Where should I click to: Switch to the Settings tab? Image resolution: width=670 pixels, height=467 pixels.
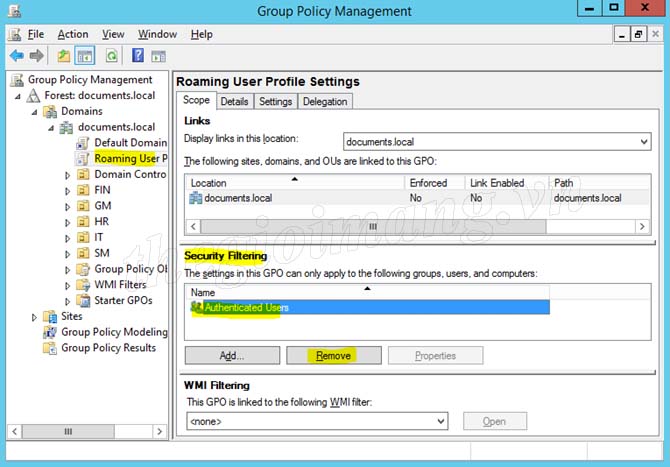coord(276,102)
